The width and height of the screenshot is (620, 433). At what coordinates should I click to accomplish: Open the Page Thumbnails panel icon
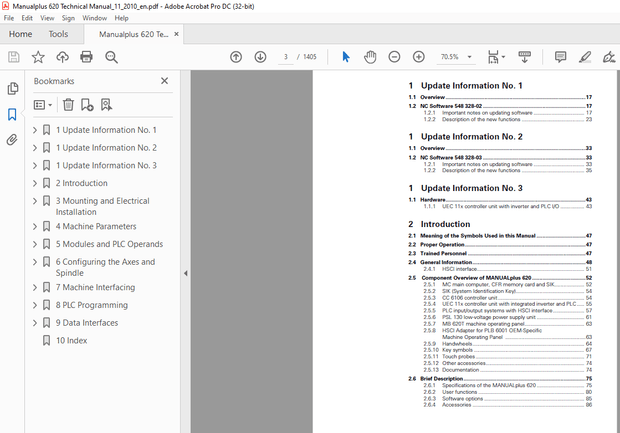(12, 88)
